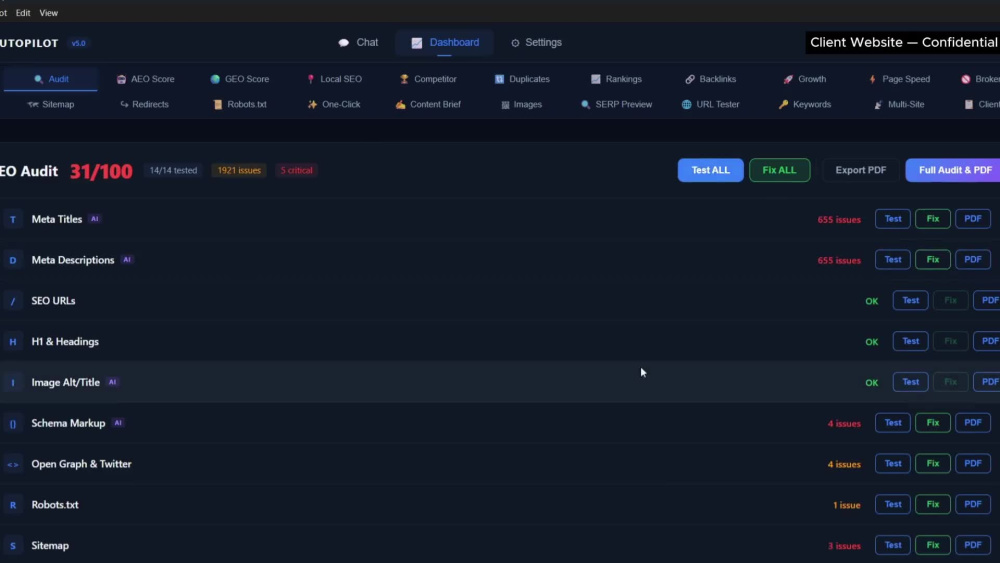
Task: Switch to the Dashboard tab
Action: [x=445, y=43]
